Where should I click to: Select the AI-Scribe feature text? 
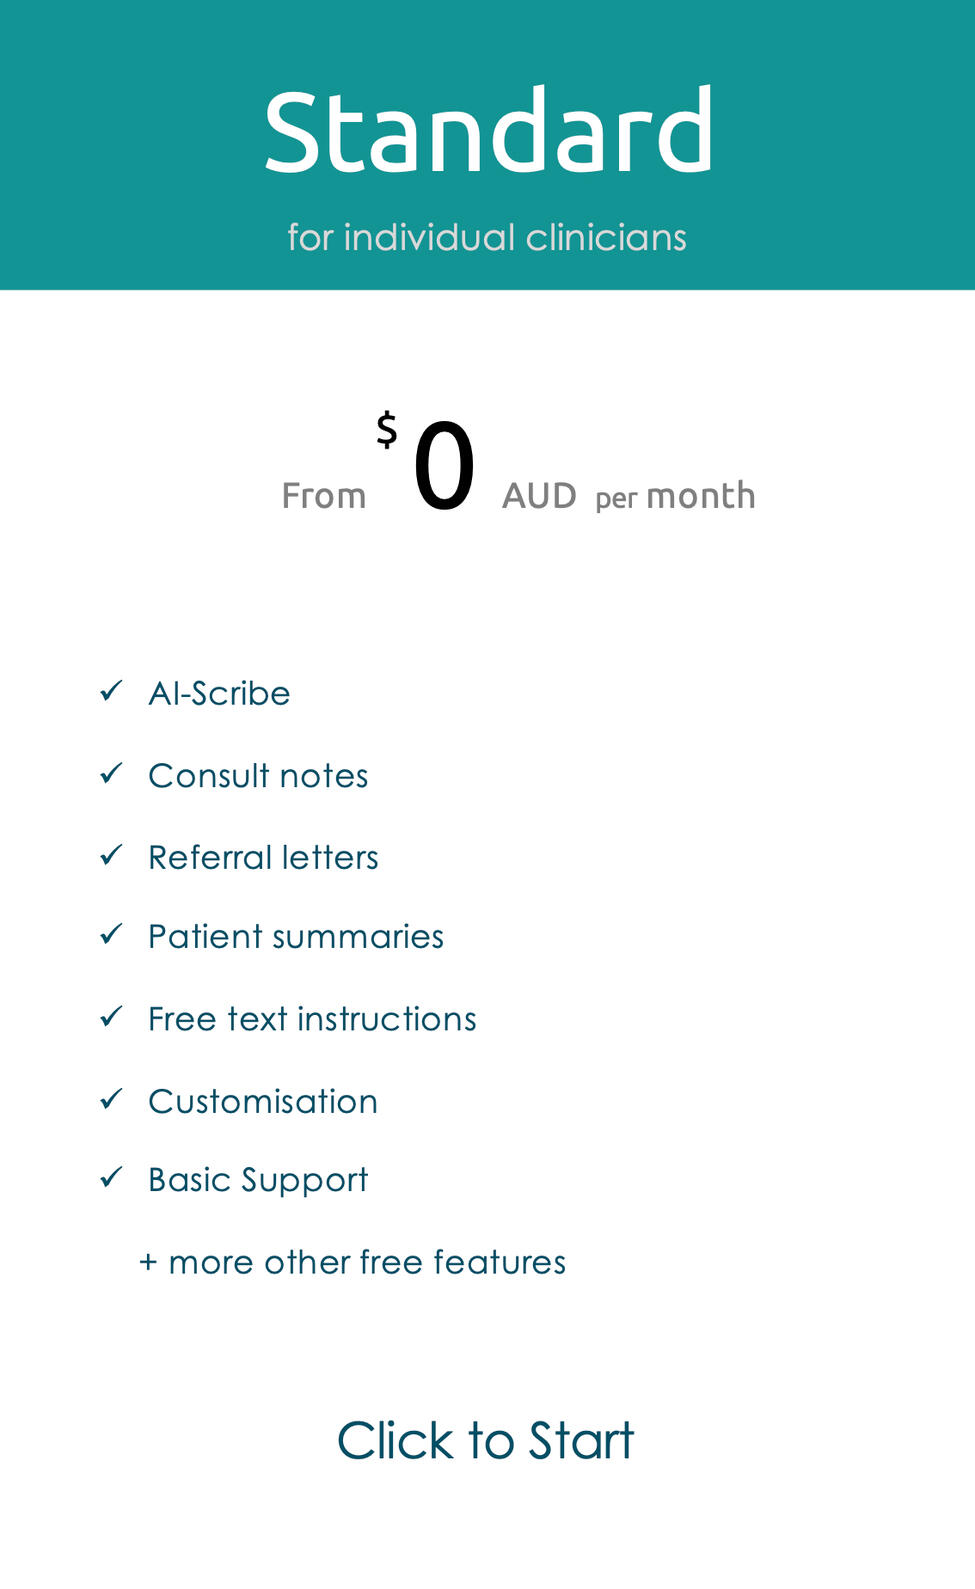[219, 693]
